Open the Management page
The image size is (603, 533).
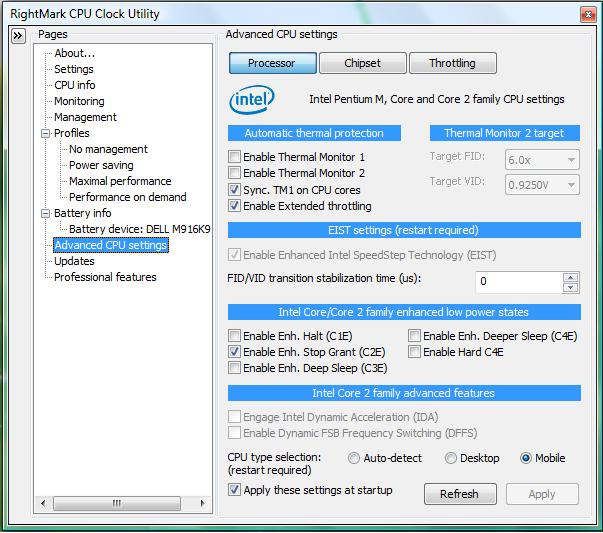pyautogui.click(x=85, y=117)
